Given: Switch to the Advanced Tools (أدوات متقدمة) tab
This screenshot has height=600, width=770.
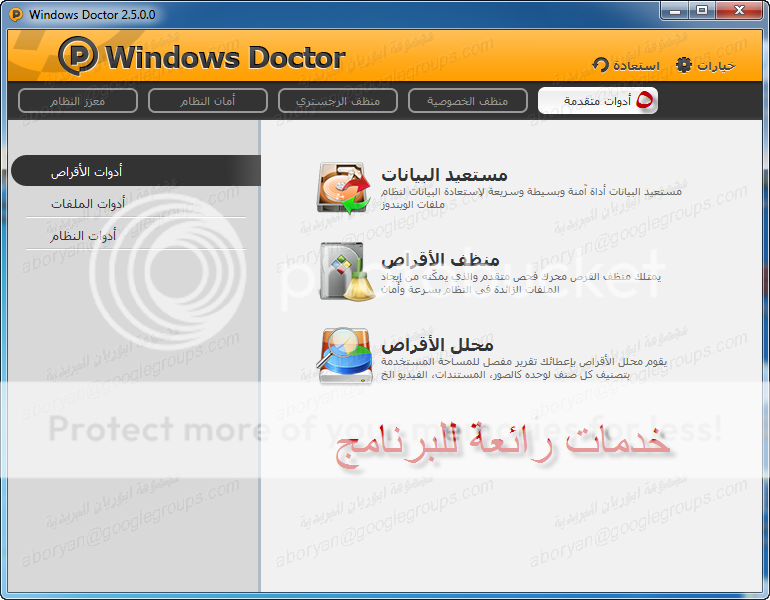Looking at the screenshot, I should click(x=597, y=101).
